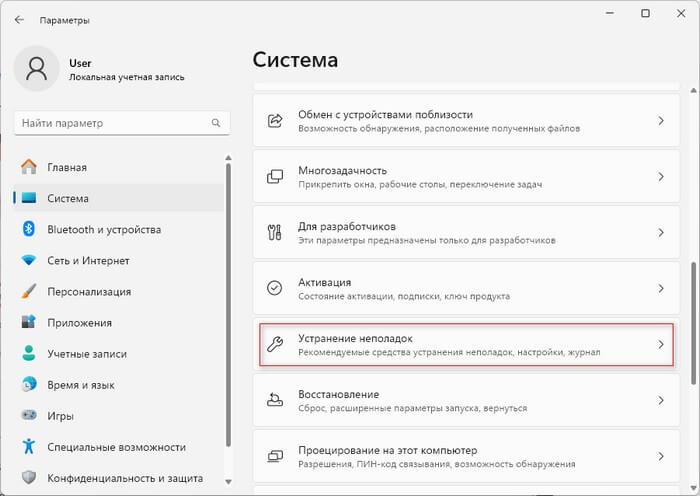This screenshot has width=700, height=496.
Task: Click the Активация checkmark circle icon
Action: tap(275, 288)
